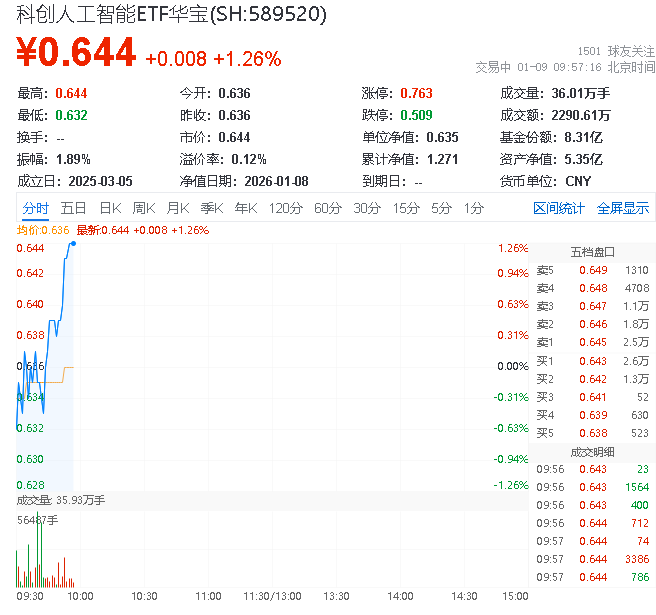This screenshot has height=615, width=656.
Task: Click the 1501 球友关注 follower count
Action: pos(616,51)
